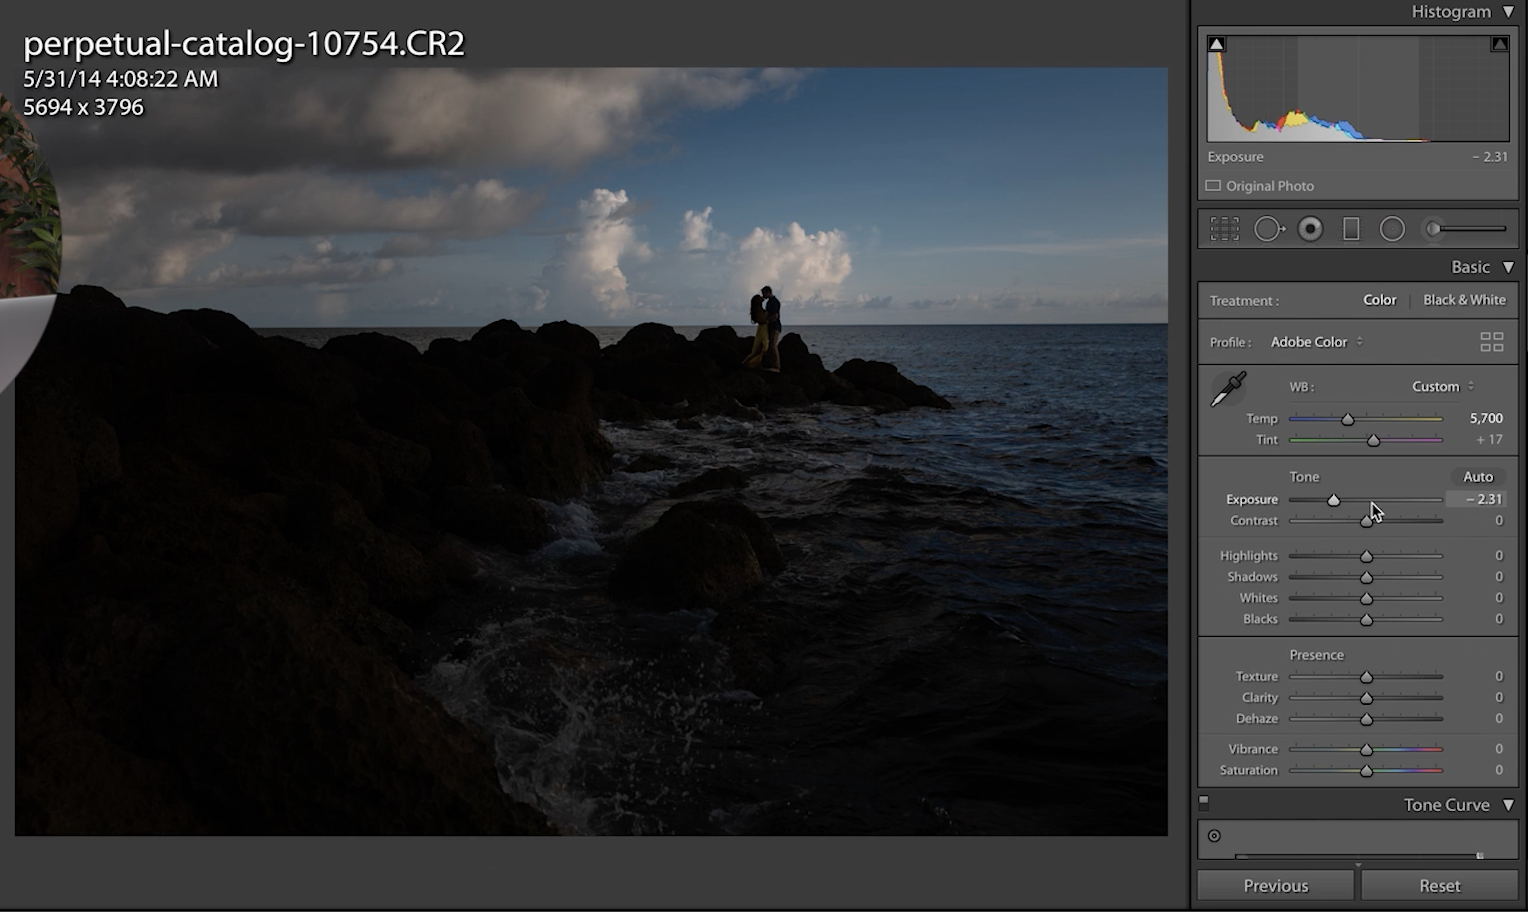Click the Temp slider handle
The height and width of the screenshot is (912, 1528).
(1347, 419)
